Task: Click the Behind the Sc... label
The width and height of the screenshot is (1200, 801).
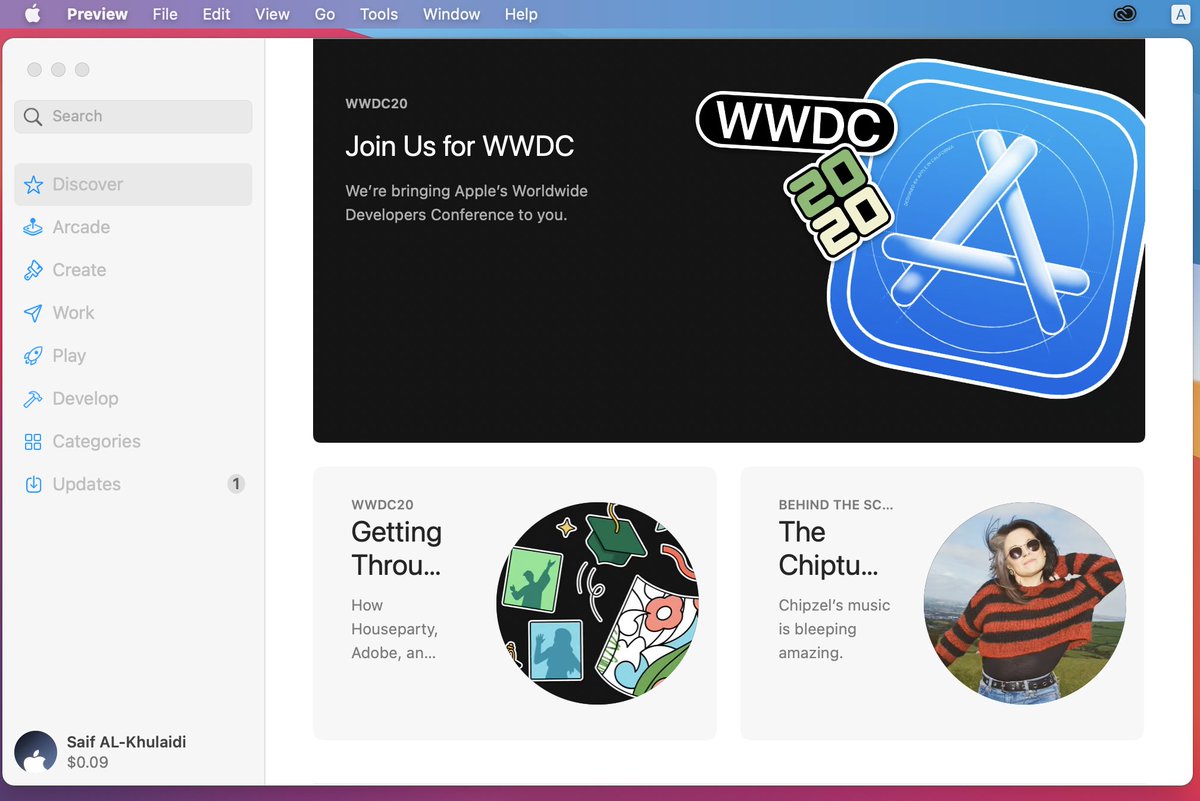Action: click(x=836, y=505)
